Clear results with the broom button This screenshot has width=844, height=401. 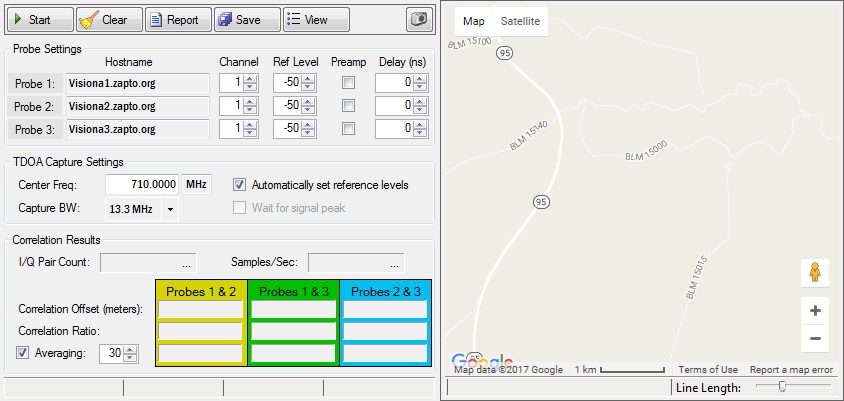coord(104,20)
